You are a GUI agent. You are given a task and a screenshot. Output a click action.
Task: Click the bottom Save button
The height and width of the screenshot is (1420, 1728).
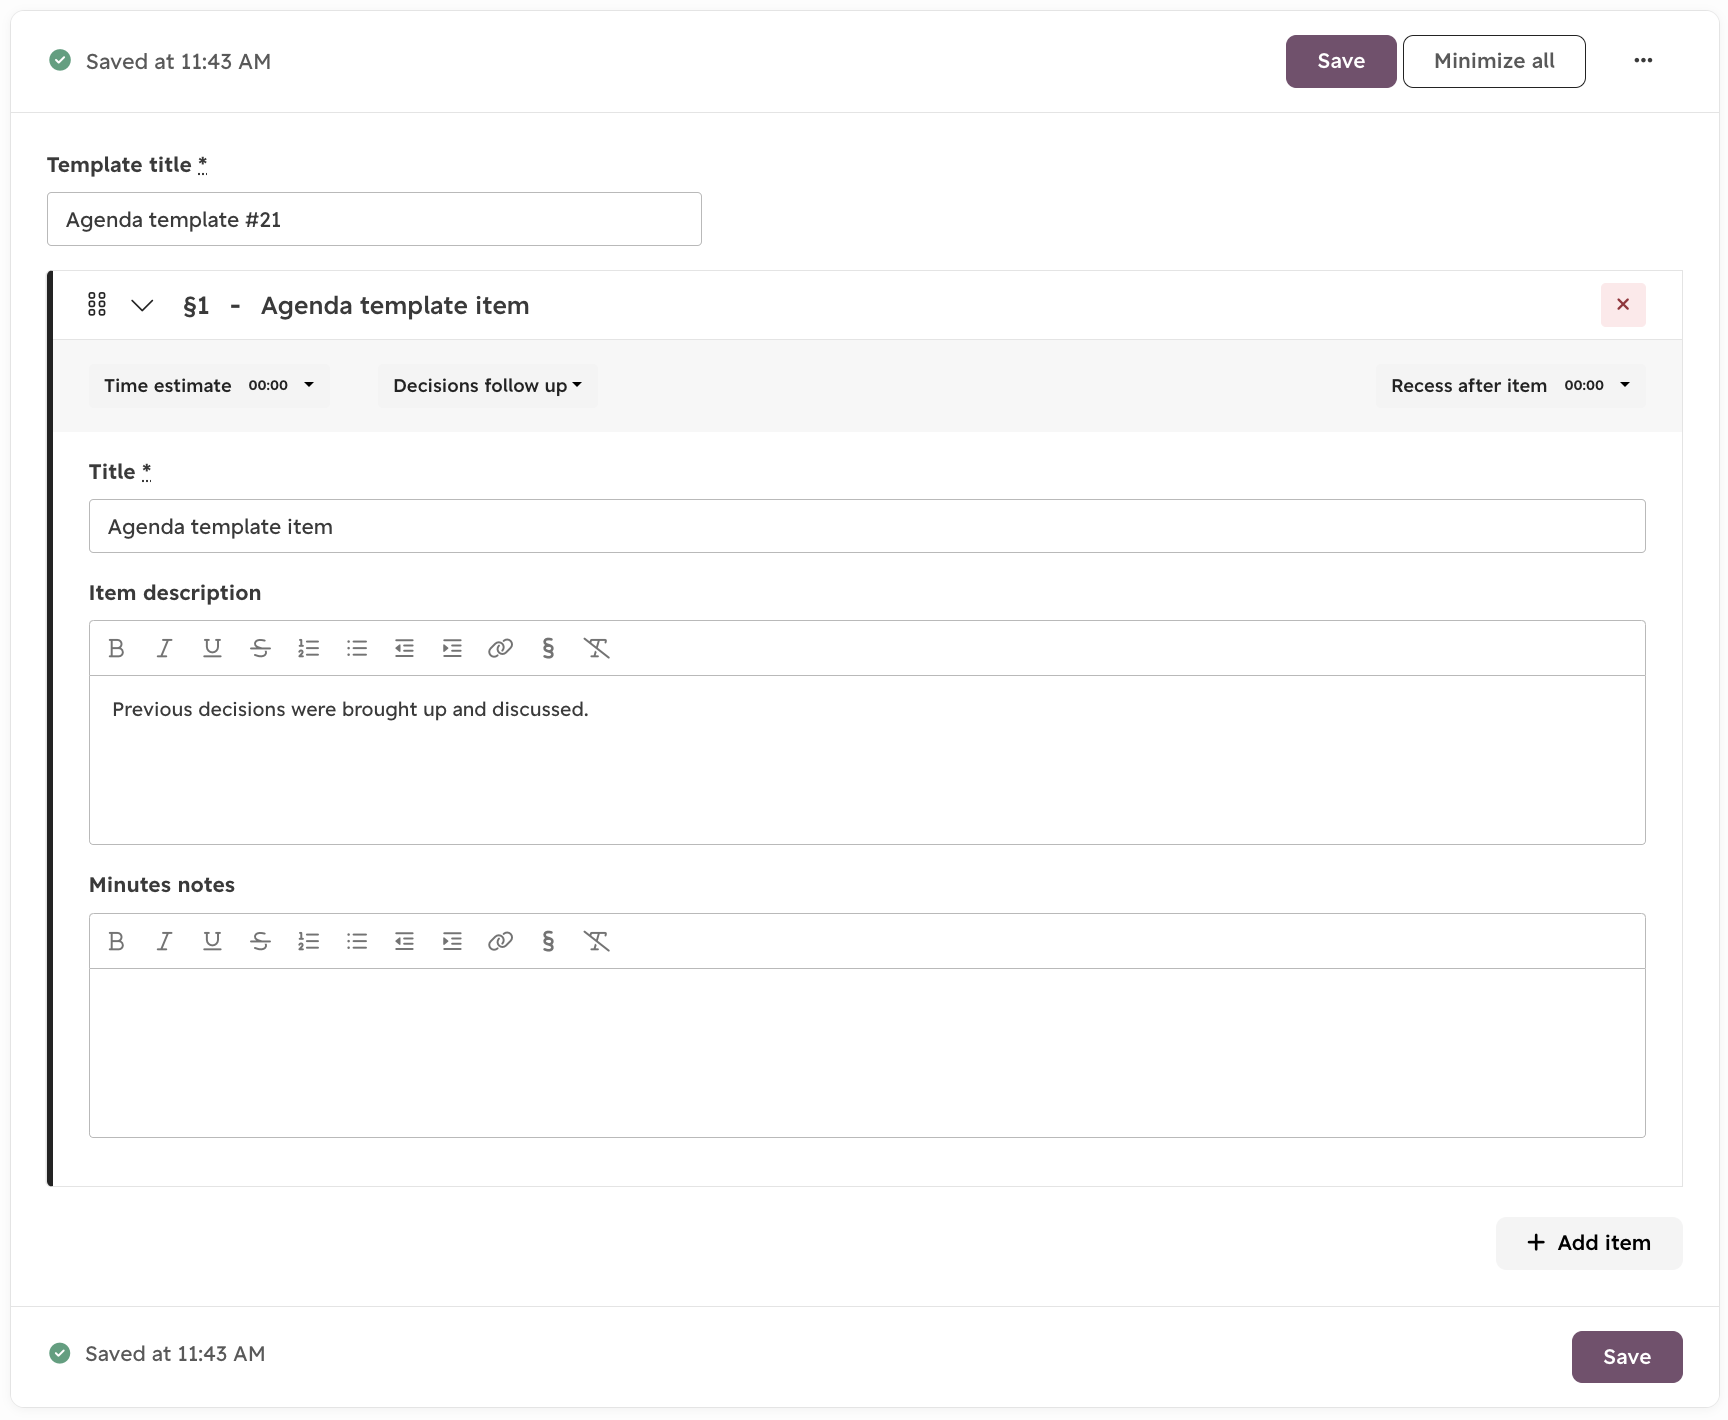pos(1627,1357)
